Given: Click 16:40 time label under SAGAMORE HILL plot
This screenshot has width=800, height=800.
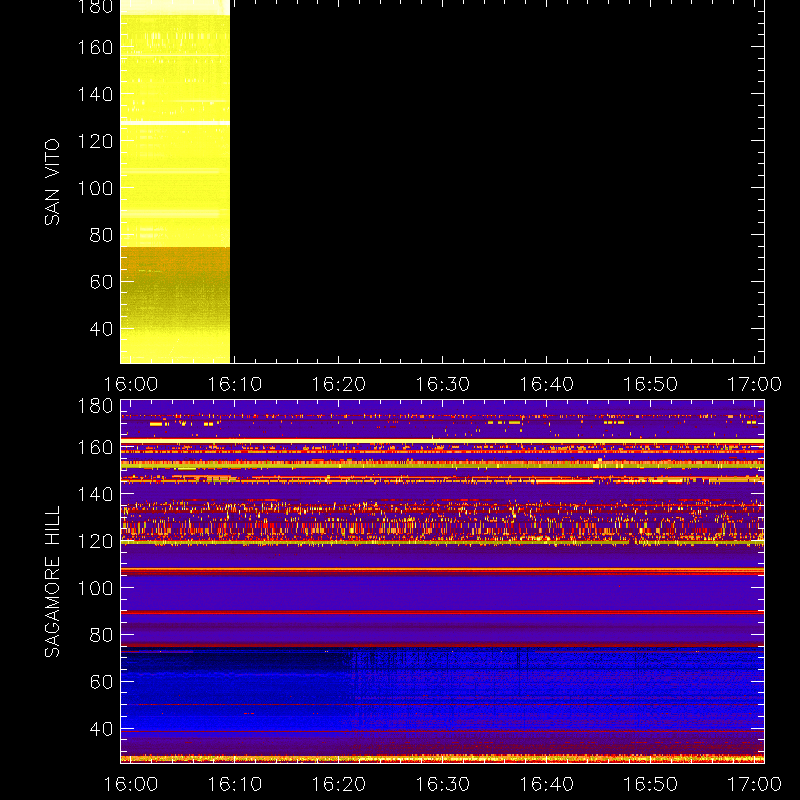Looking at the screenshot, I should pyautogui.click(x=546, y=784).
